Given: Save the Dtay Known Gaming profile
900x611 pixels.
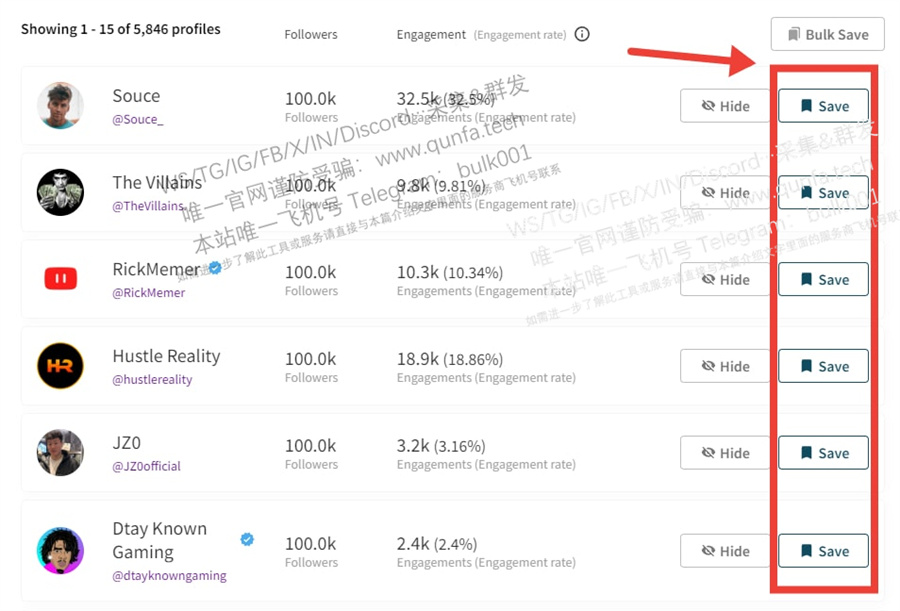Looking at the screenshot, I should pyautogui.click(x=823, y=551).
